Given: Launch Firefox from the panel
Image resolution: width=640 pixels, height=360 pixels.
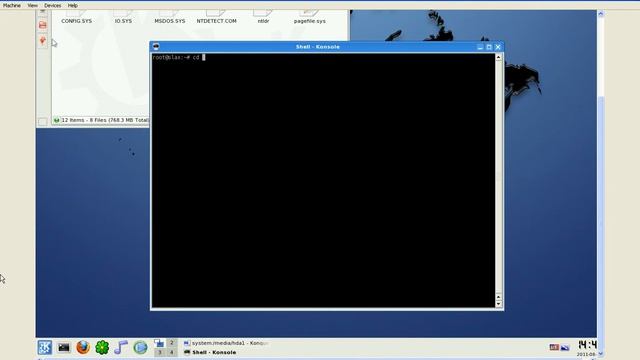Looking at the screenshot, I should (x=83, y=347).
